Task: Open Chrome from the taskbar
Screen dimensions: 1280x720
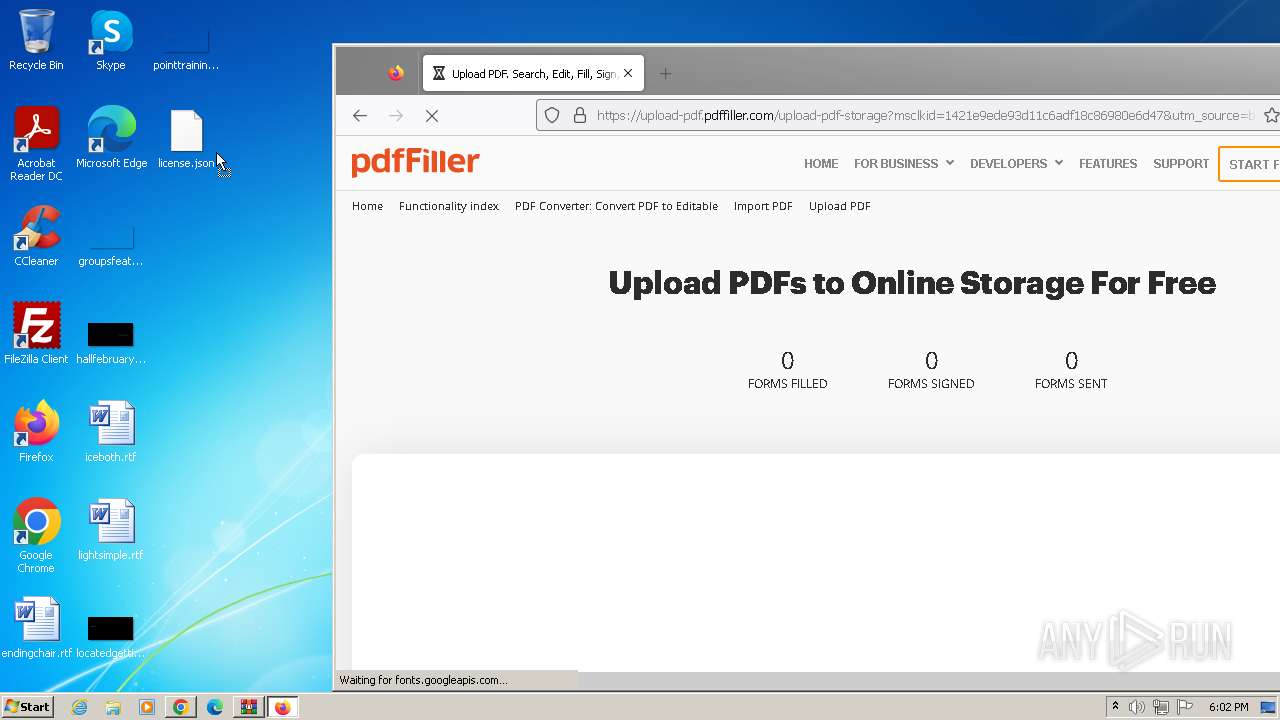Action: 181,707
